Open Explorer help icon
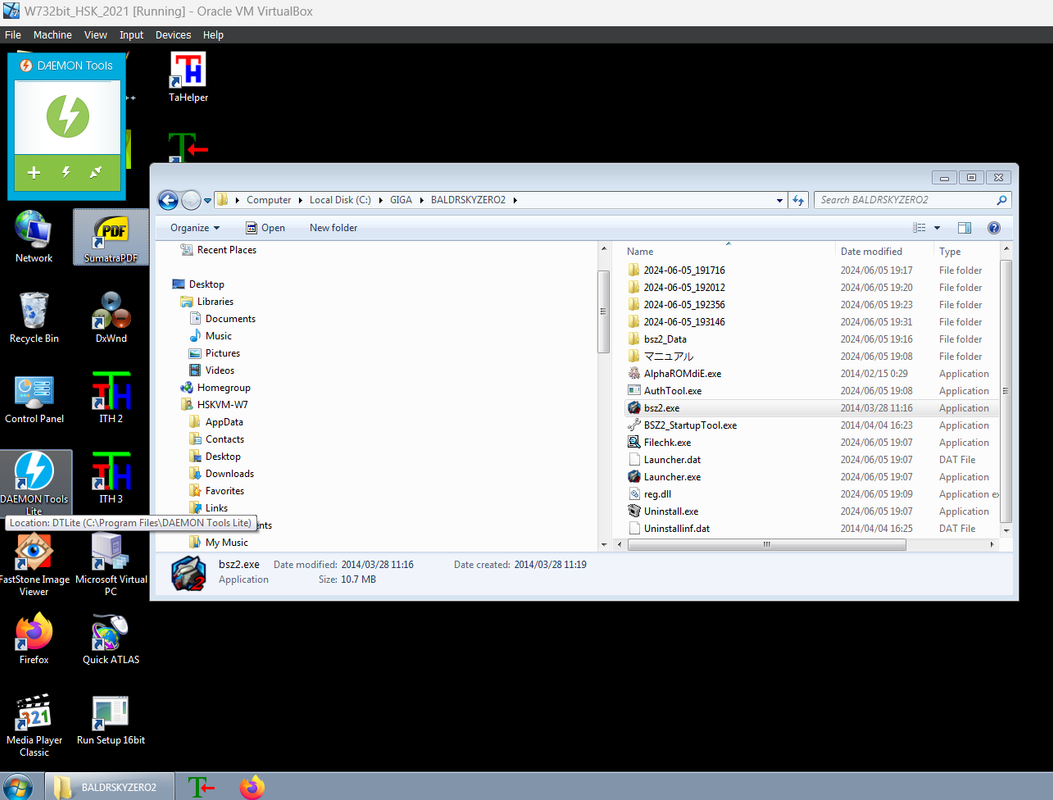 pos(994,228)
